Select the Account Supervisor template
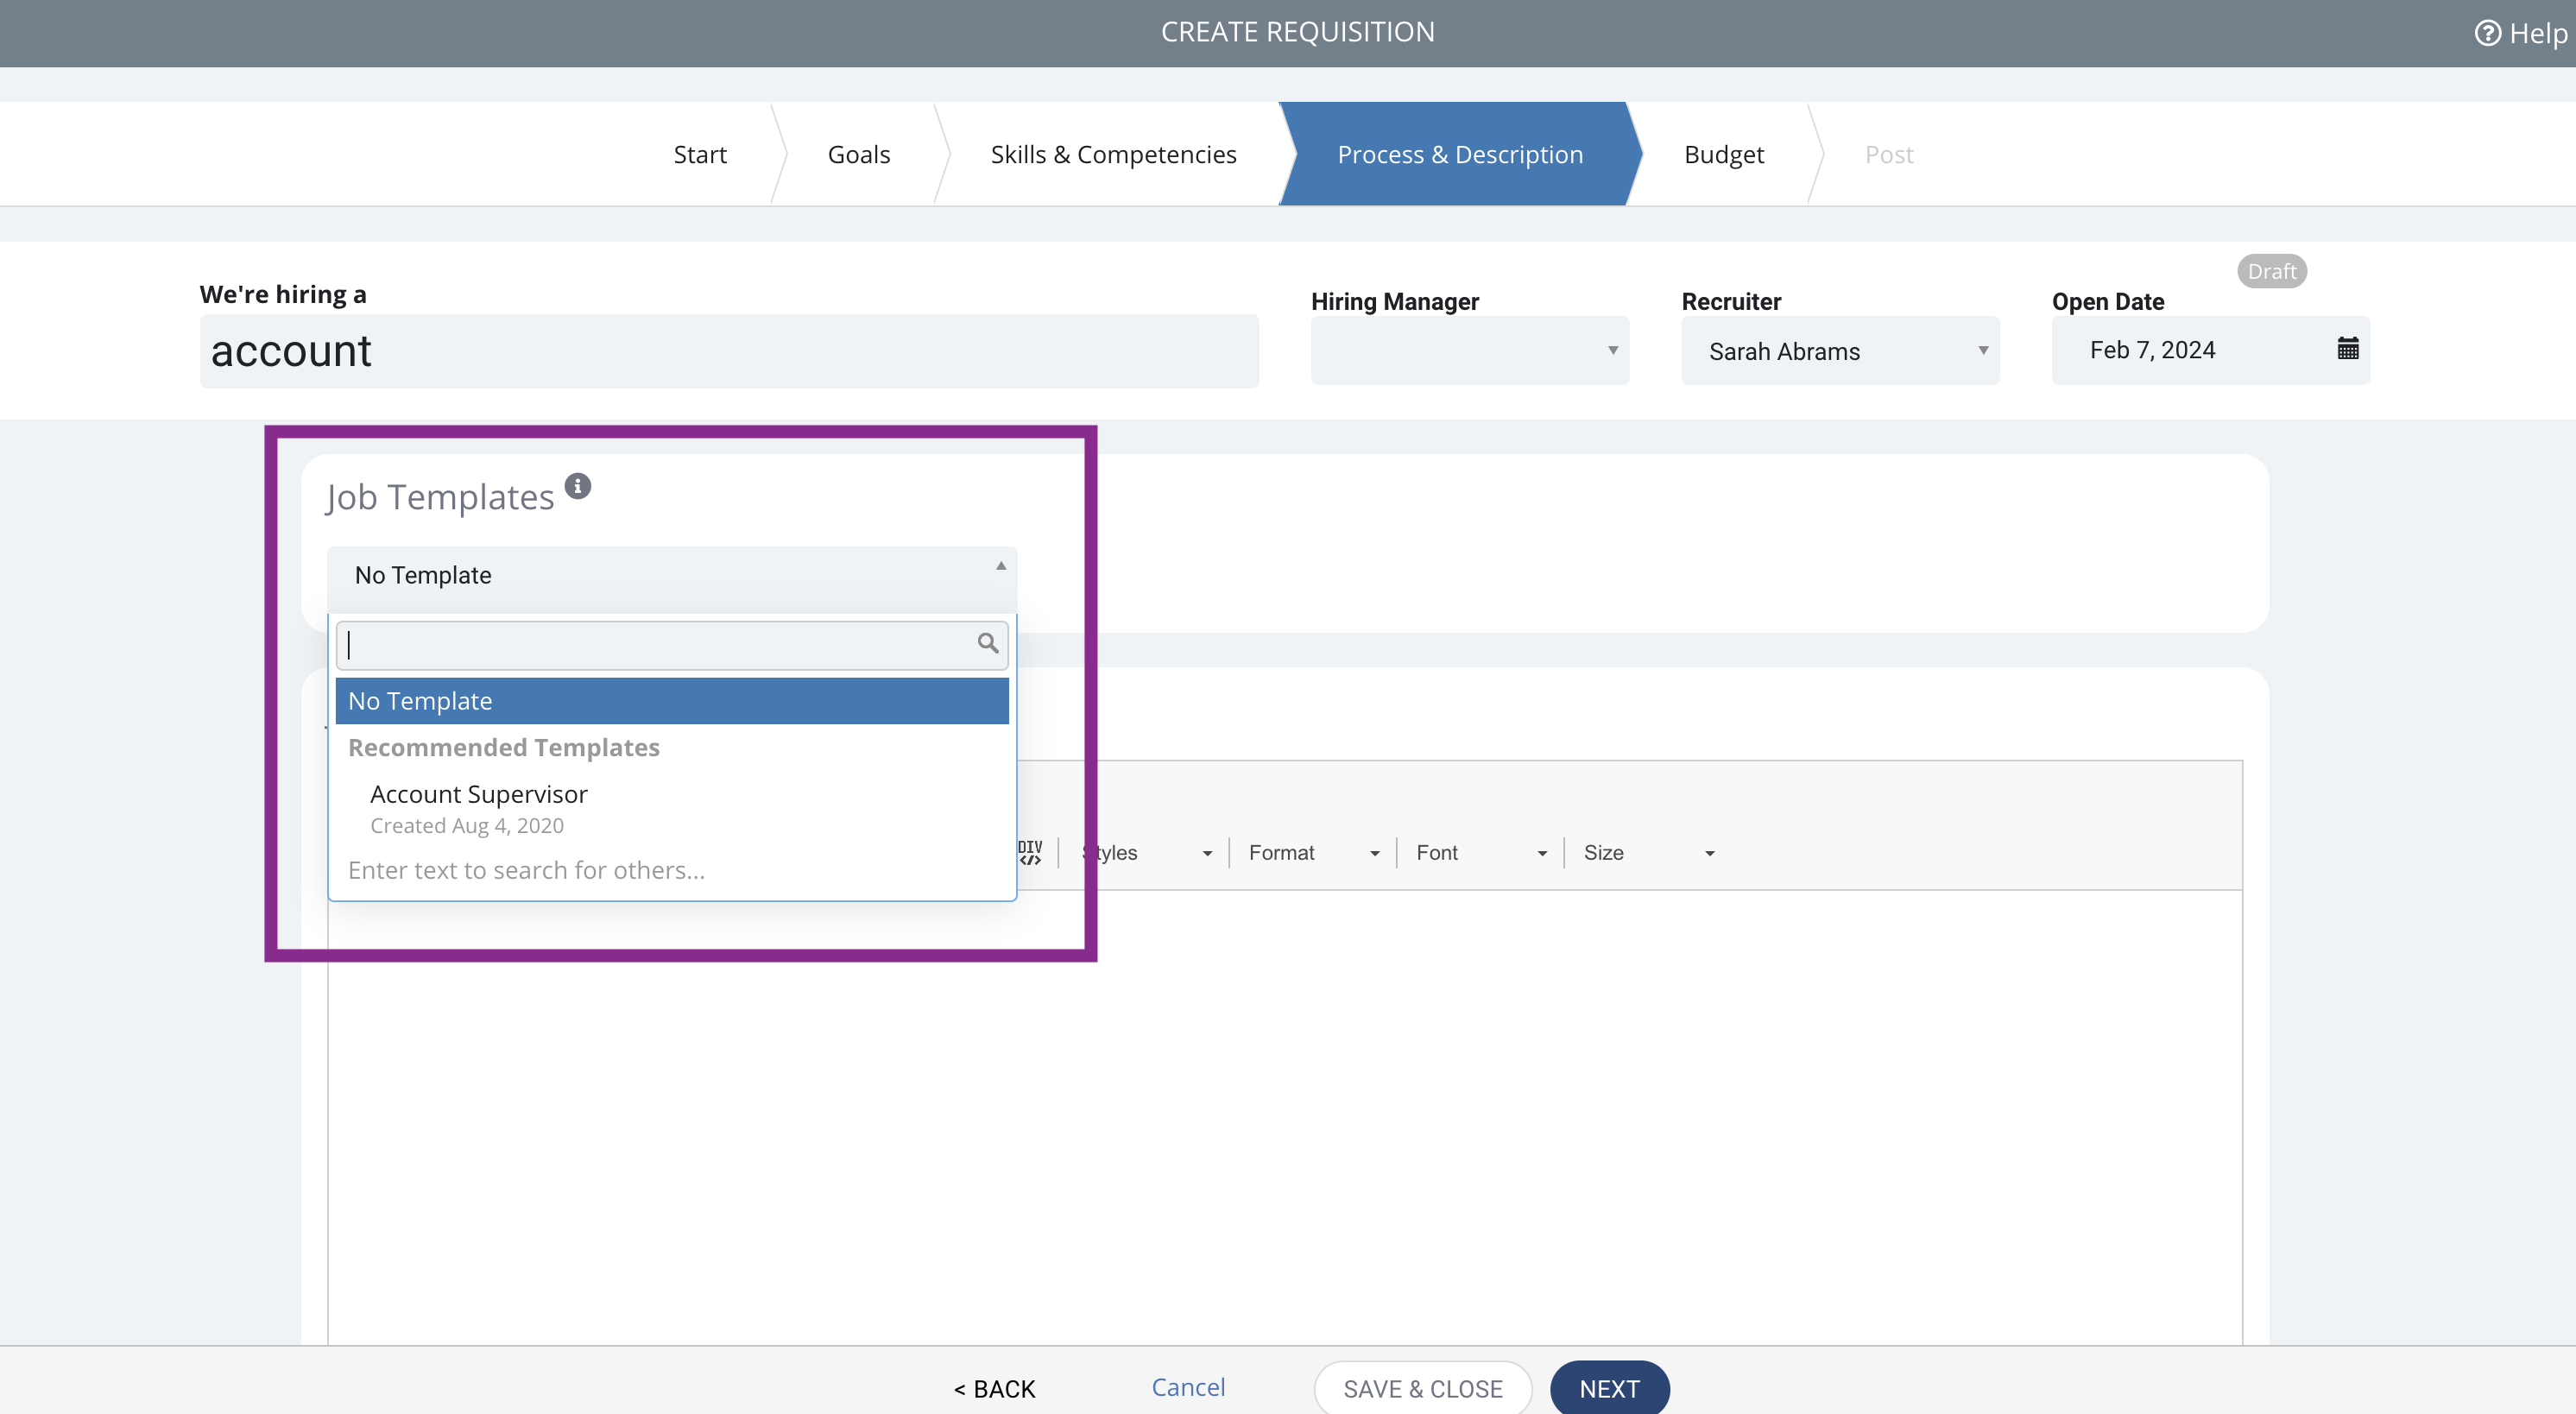Image resolution: width=2576 pixels, height=1414 pixels. (671, 808)
